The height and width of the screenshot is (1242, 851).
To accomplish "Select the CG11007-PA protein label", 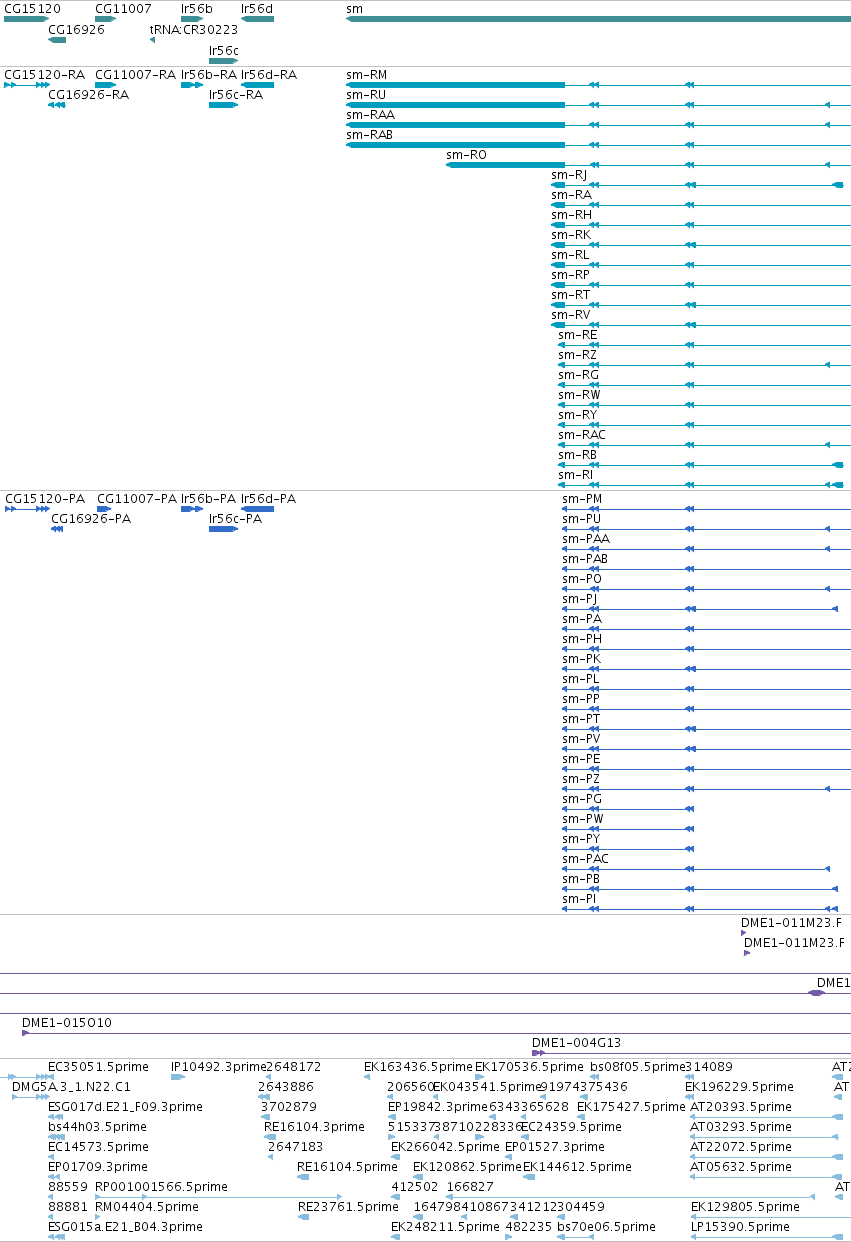I will pyautogui.click(x=136, y=499).
